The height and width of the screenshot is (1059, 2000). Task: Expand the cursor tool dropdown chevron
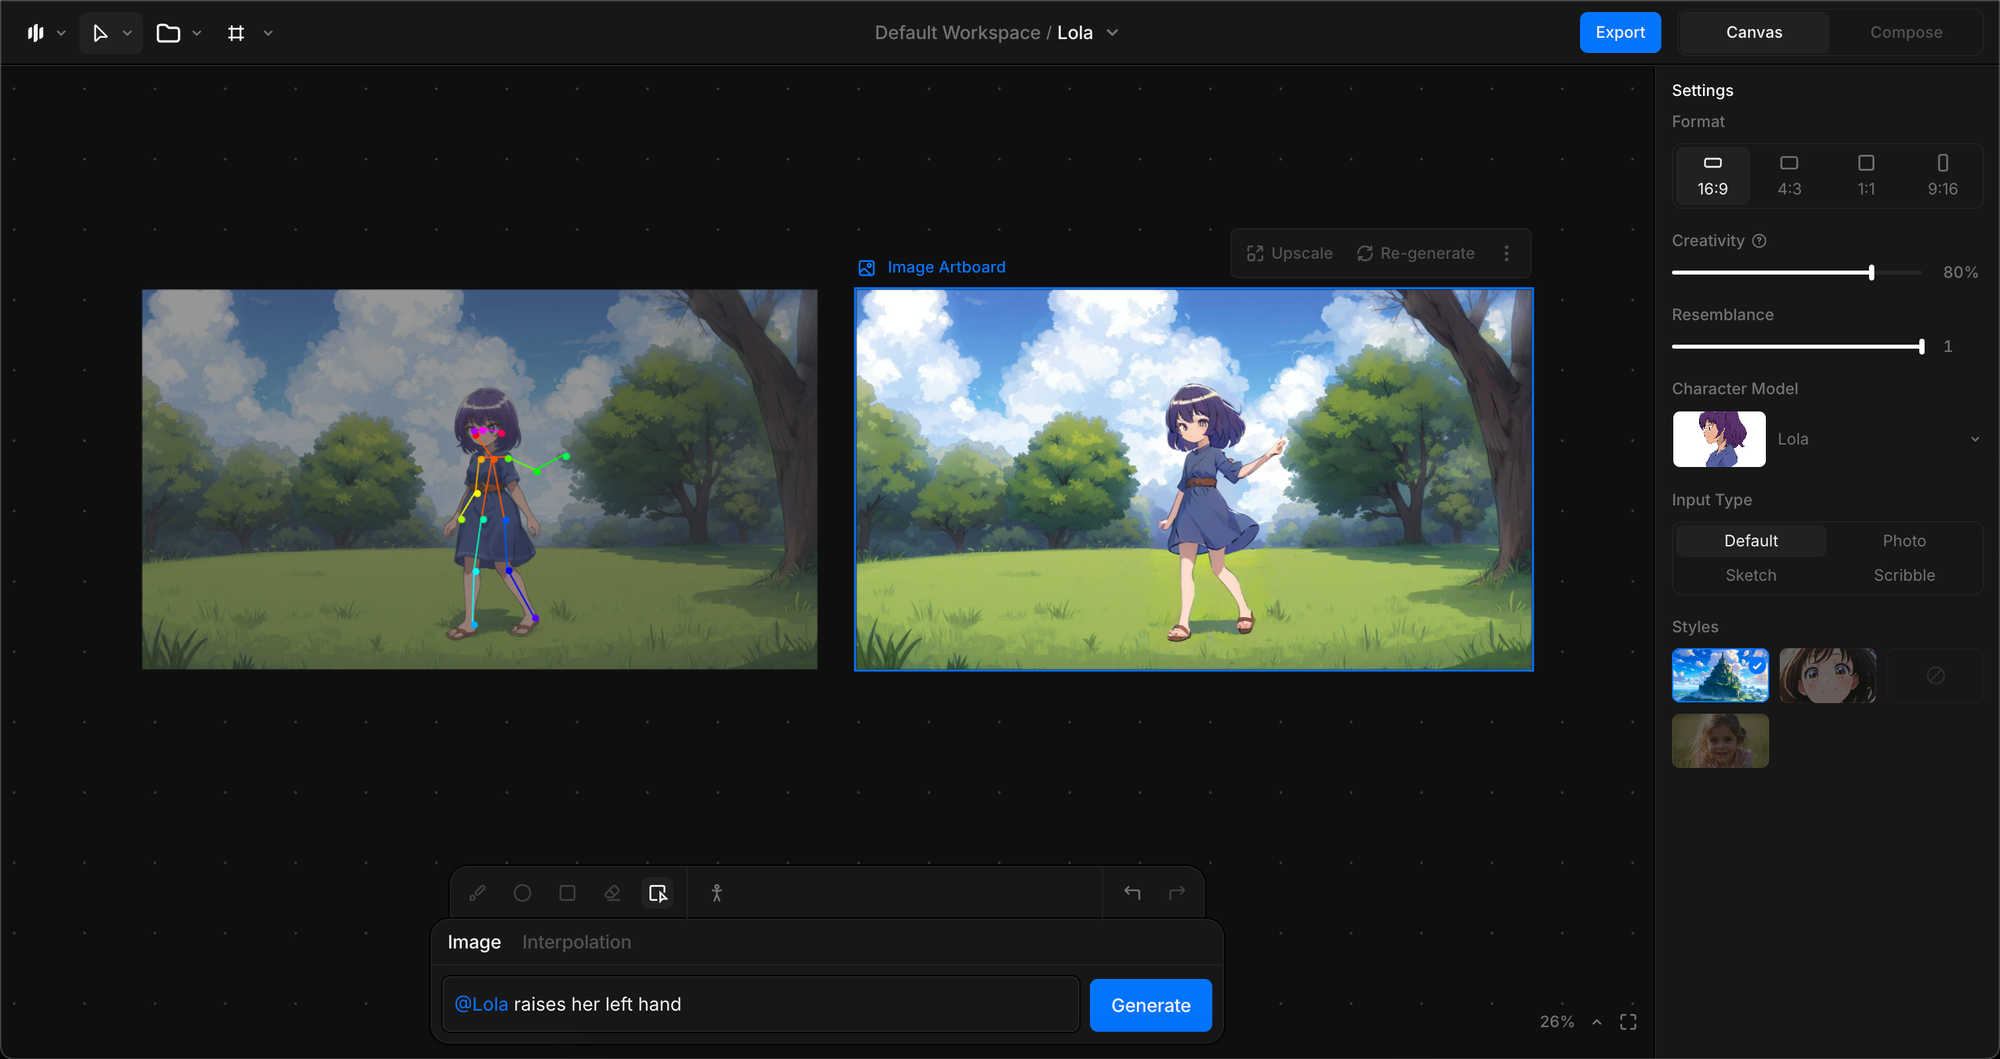[x=127, y=33]
